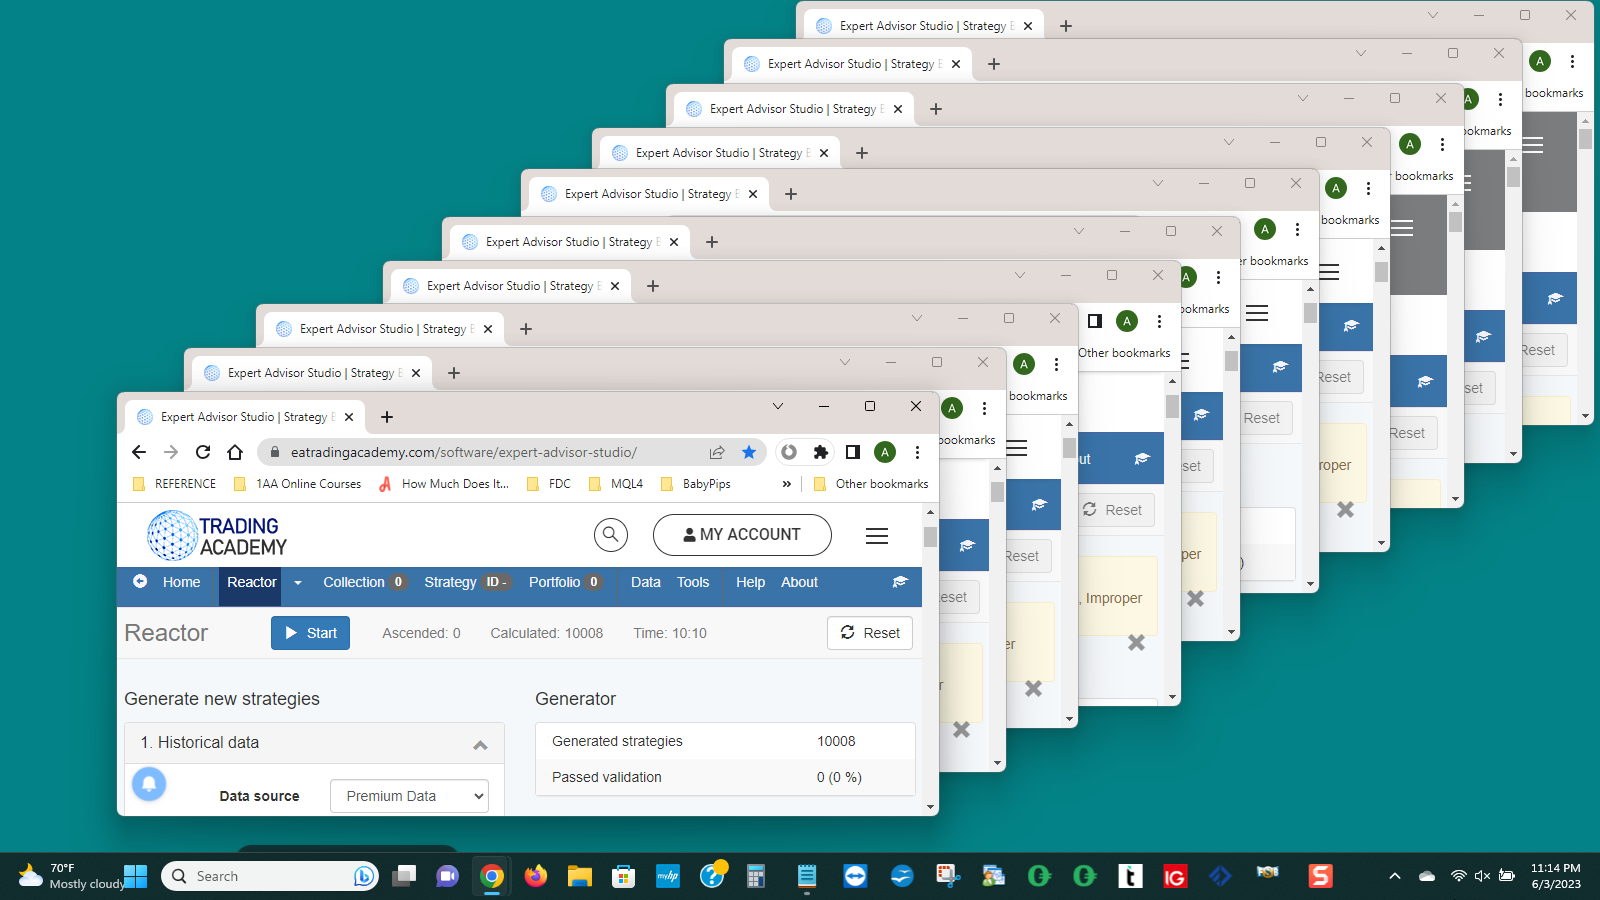Viewport: 1600px width, 900px height.
Task: Open tab search chevron in rearmost window
Action: (1433, 15)
